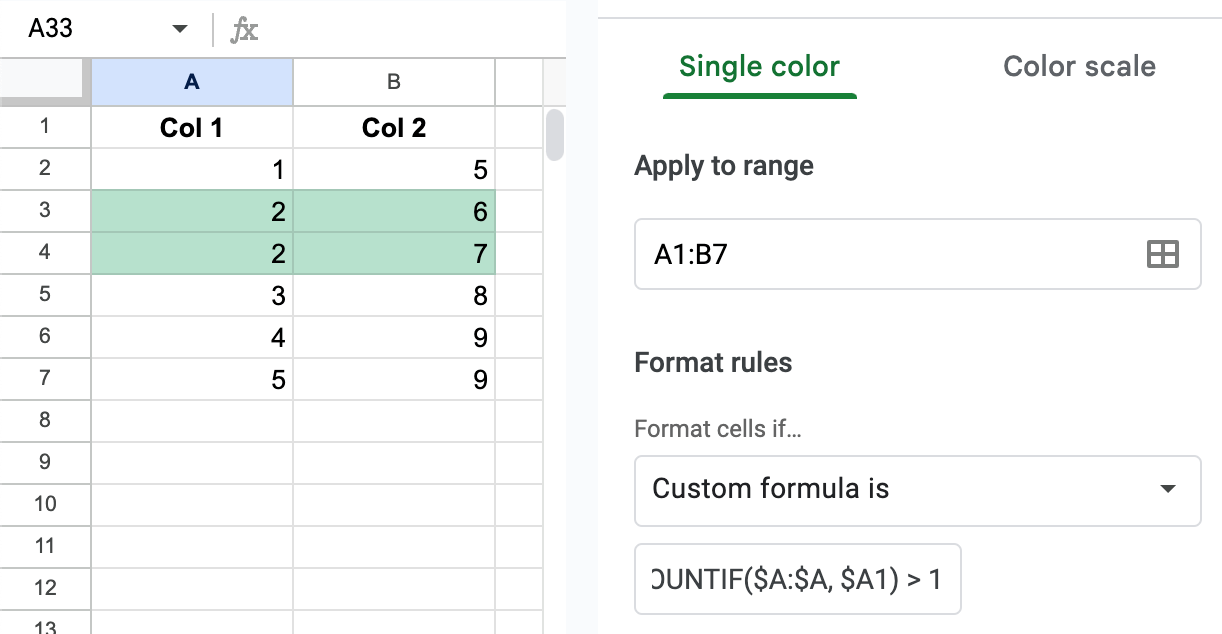
Task: Select the Single color tab
Action: 759,66
